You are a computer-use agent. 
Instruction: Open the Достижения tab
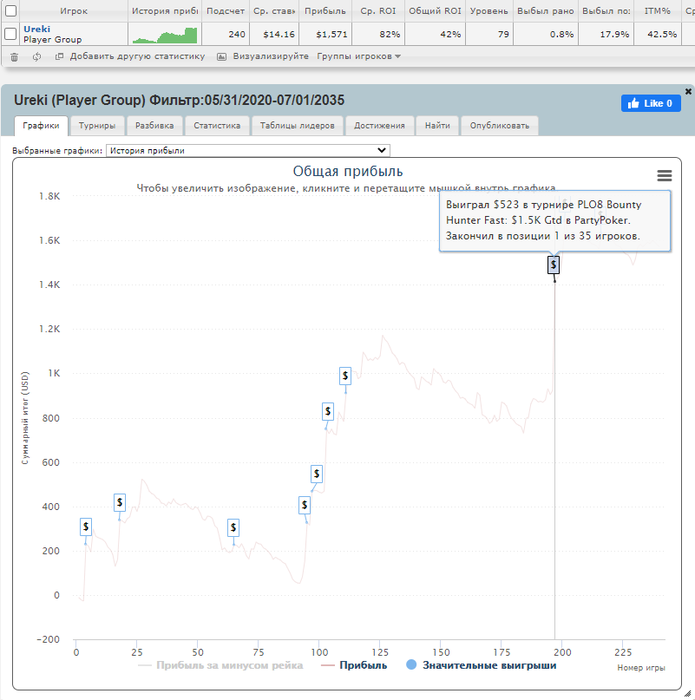[x=379, y=125]
